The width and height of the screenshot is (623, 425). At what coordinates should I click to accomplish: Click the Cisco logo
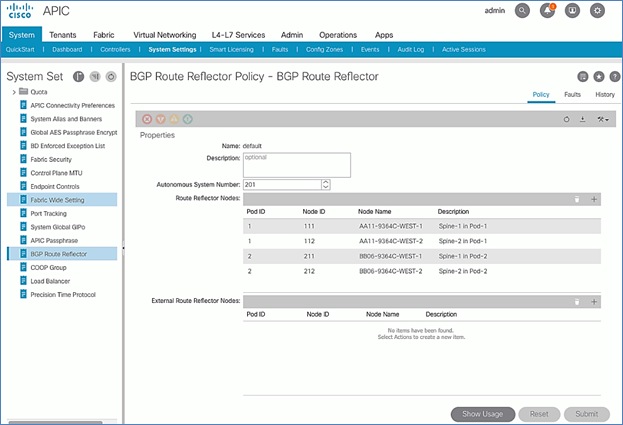coord(20,11)
